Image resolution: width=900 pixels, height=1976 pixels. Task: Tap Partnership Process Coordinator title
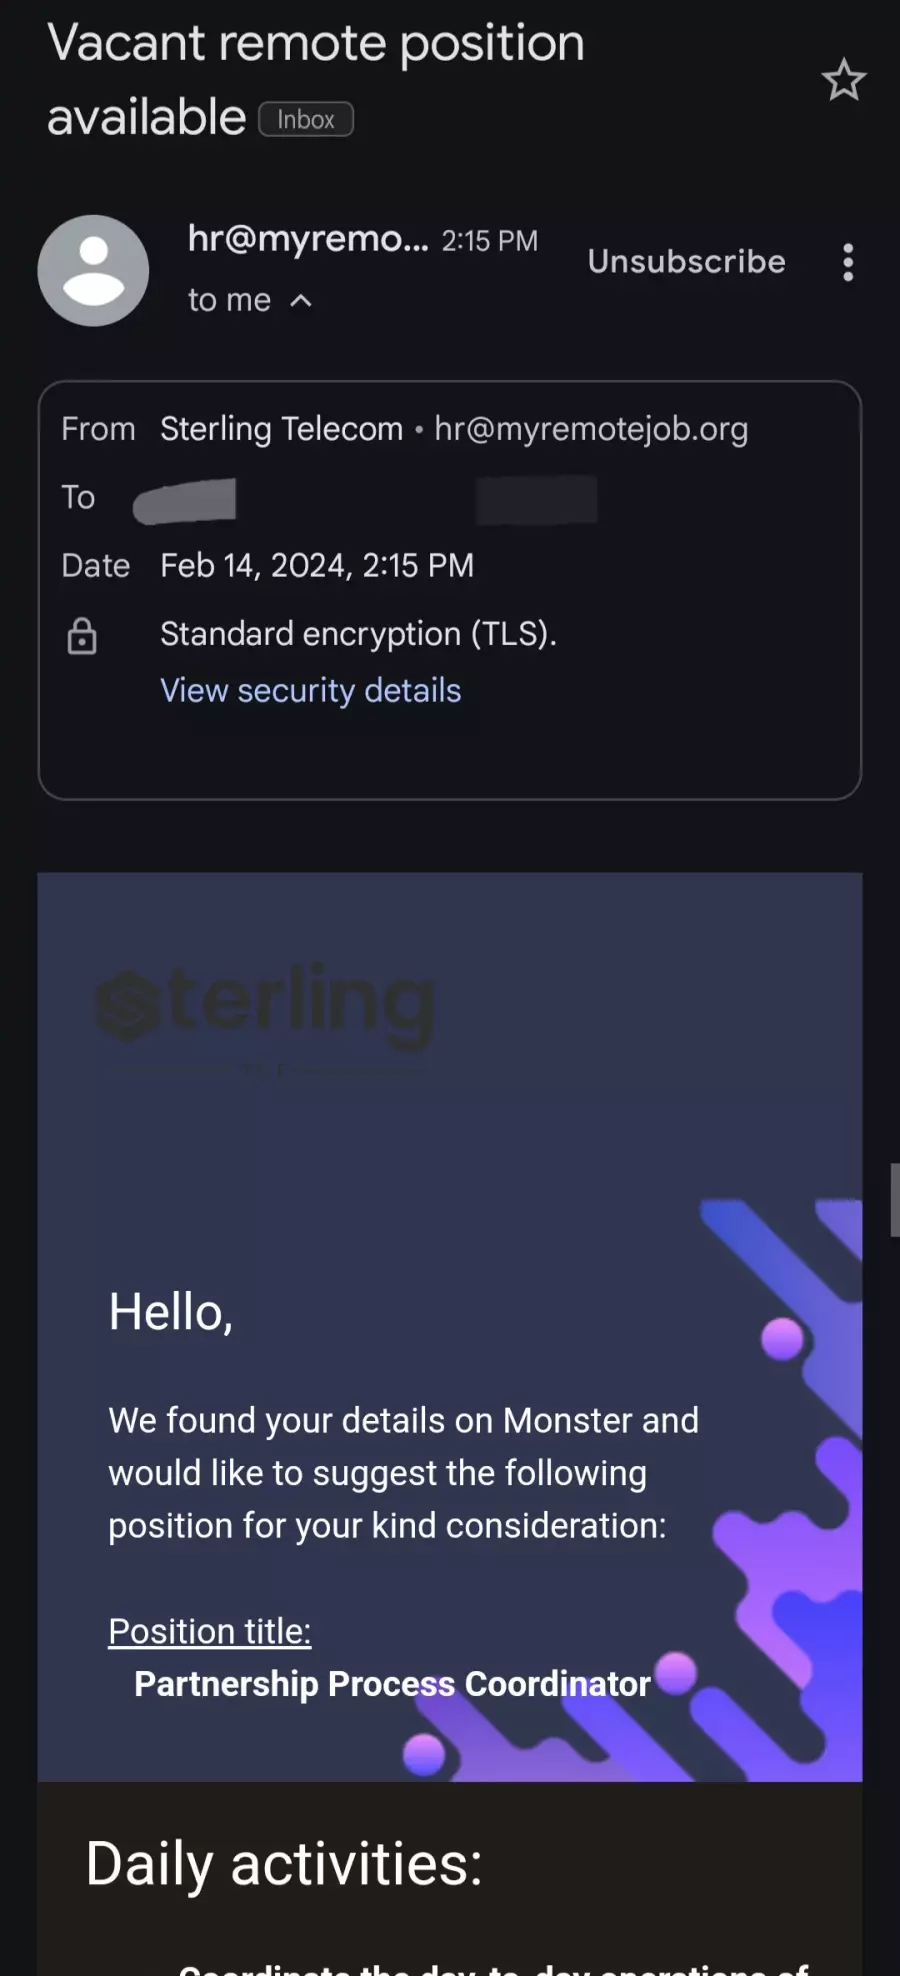[393, 1684]
